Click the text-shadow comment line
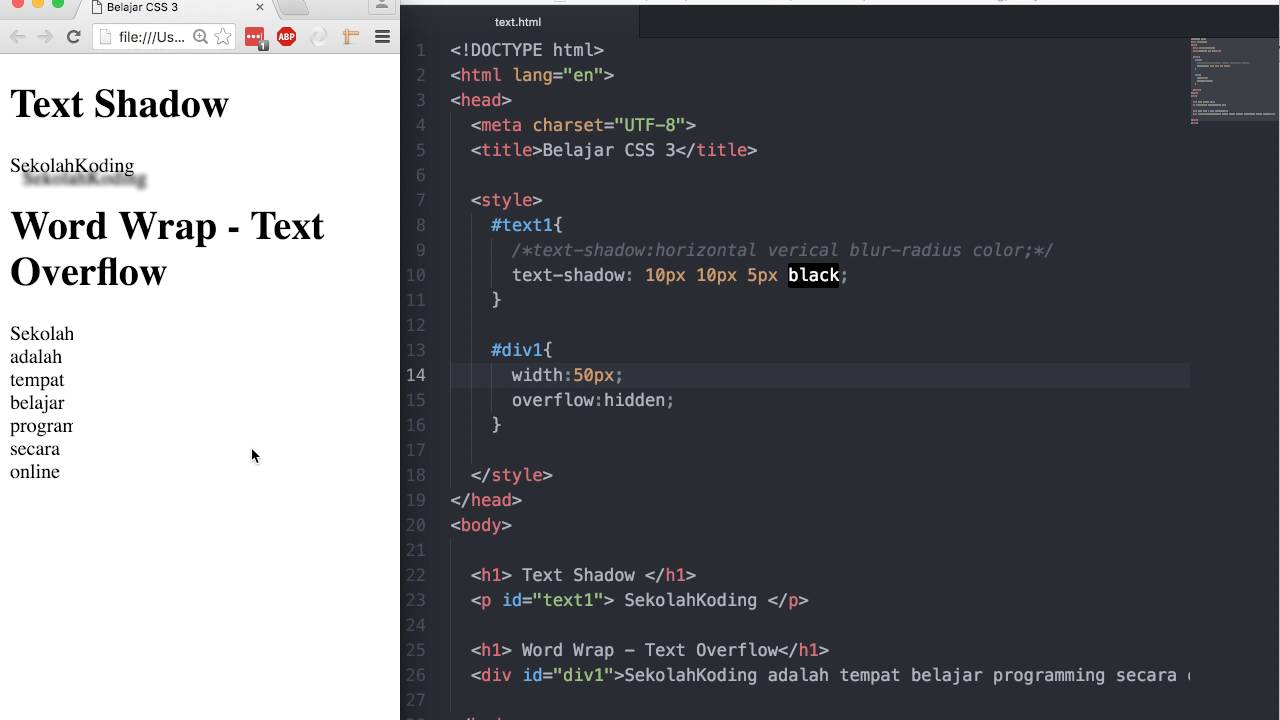The width and height of the screenshot is (1280, 720). [782, 250]
